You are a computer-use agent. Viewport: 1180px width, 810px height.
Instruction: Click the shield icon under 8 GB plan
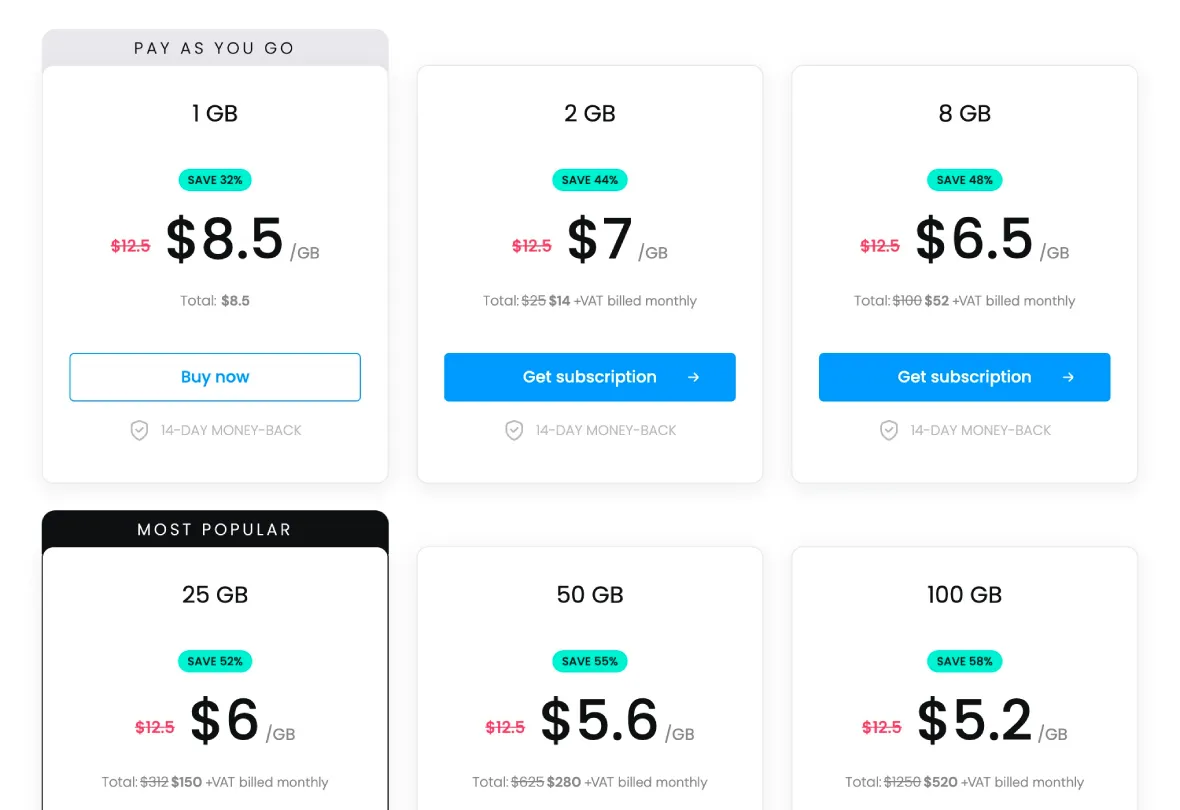point(889,431)
